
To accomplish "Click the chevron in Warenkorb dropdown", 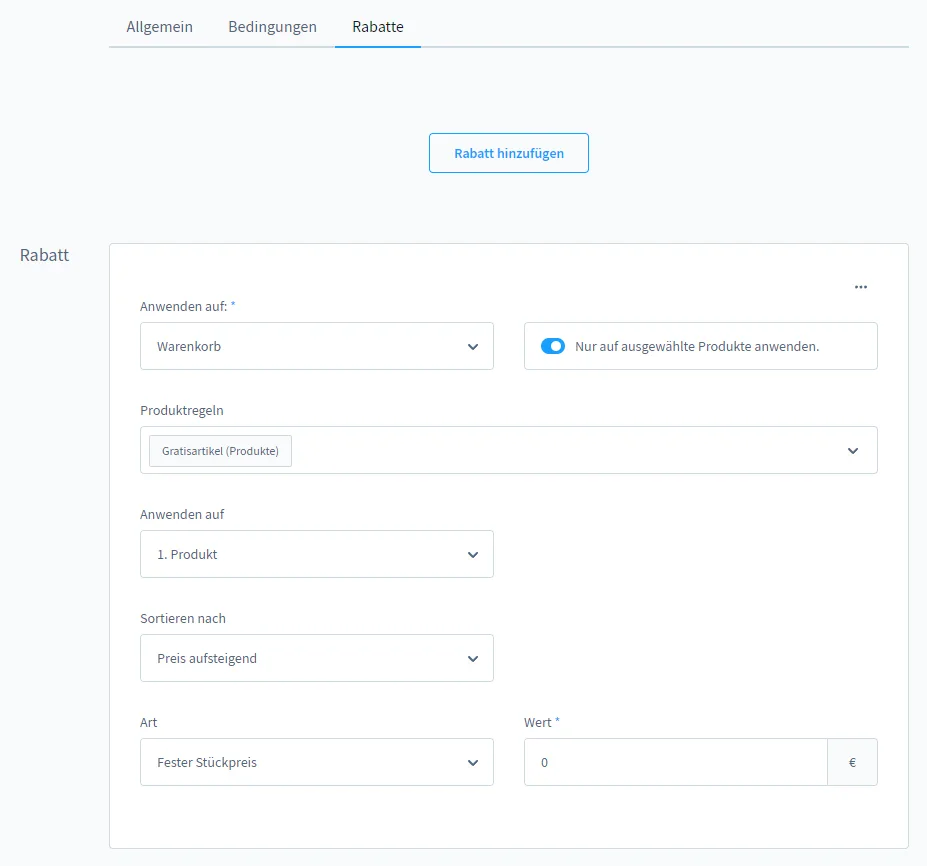I will point(473,347).
